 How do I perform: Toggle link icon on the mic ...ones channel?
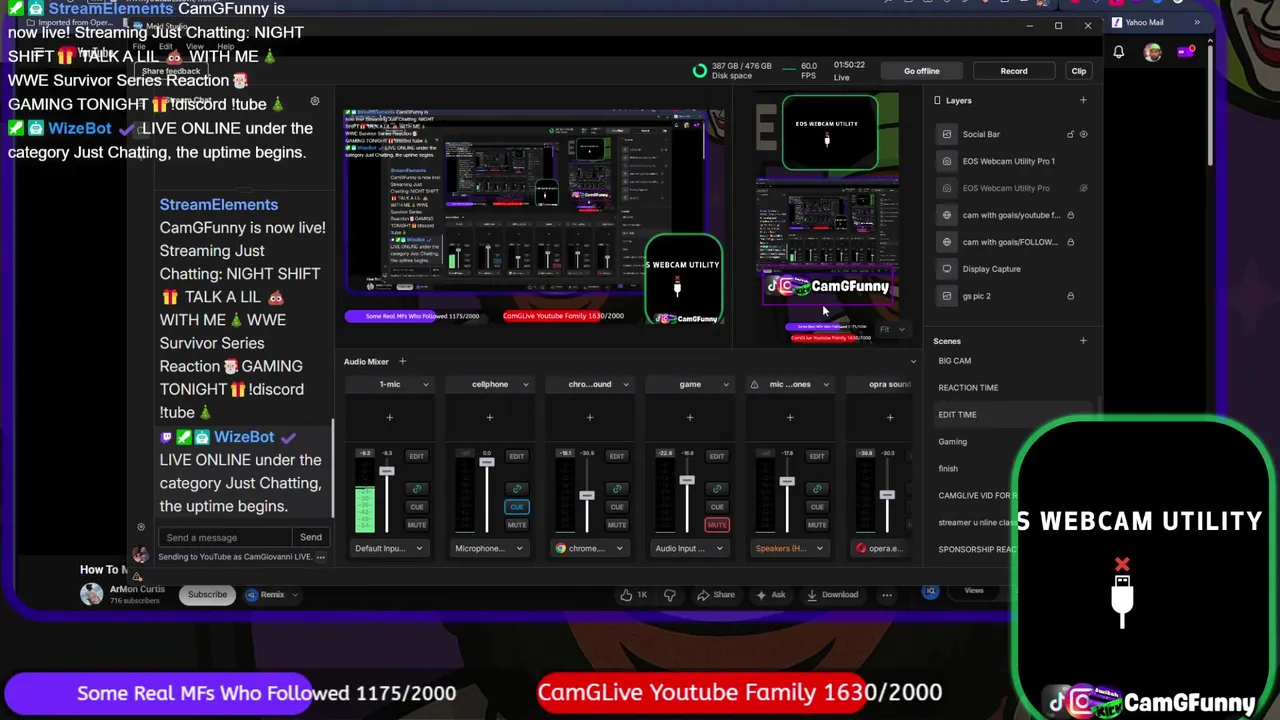point(817,489)
